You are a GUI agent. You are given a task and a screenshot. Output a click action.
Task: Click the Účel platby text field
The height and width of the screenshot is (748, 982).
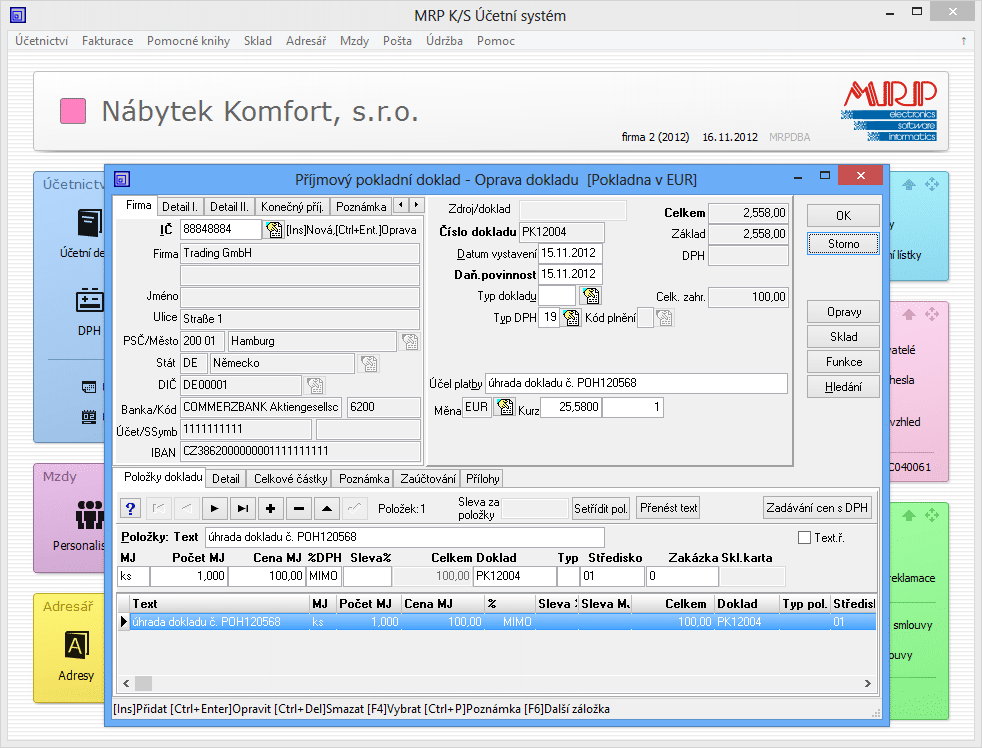click(x=636, y=383)
